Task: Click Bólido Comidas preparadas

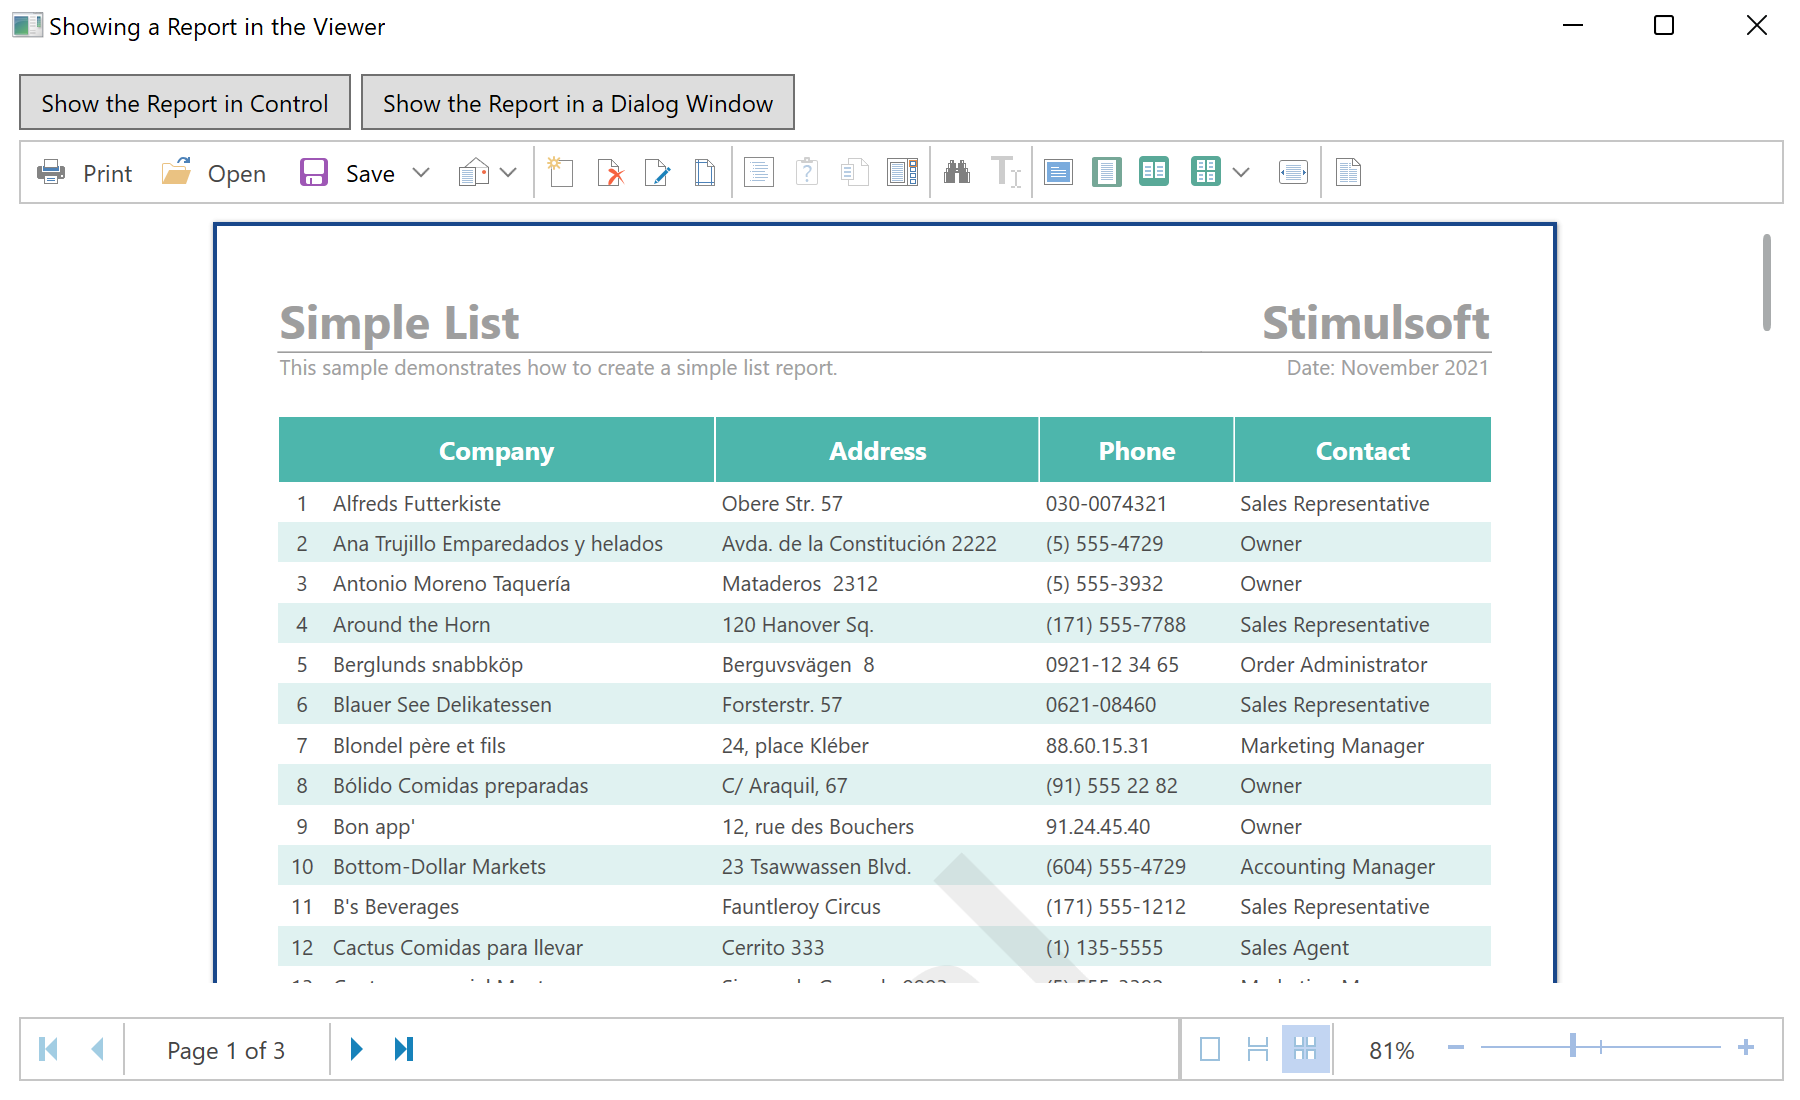Action: coord(461,786)
